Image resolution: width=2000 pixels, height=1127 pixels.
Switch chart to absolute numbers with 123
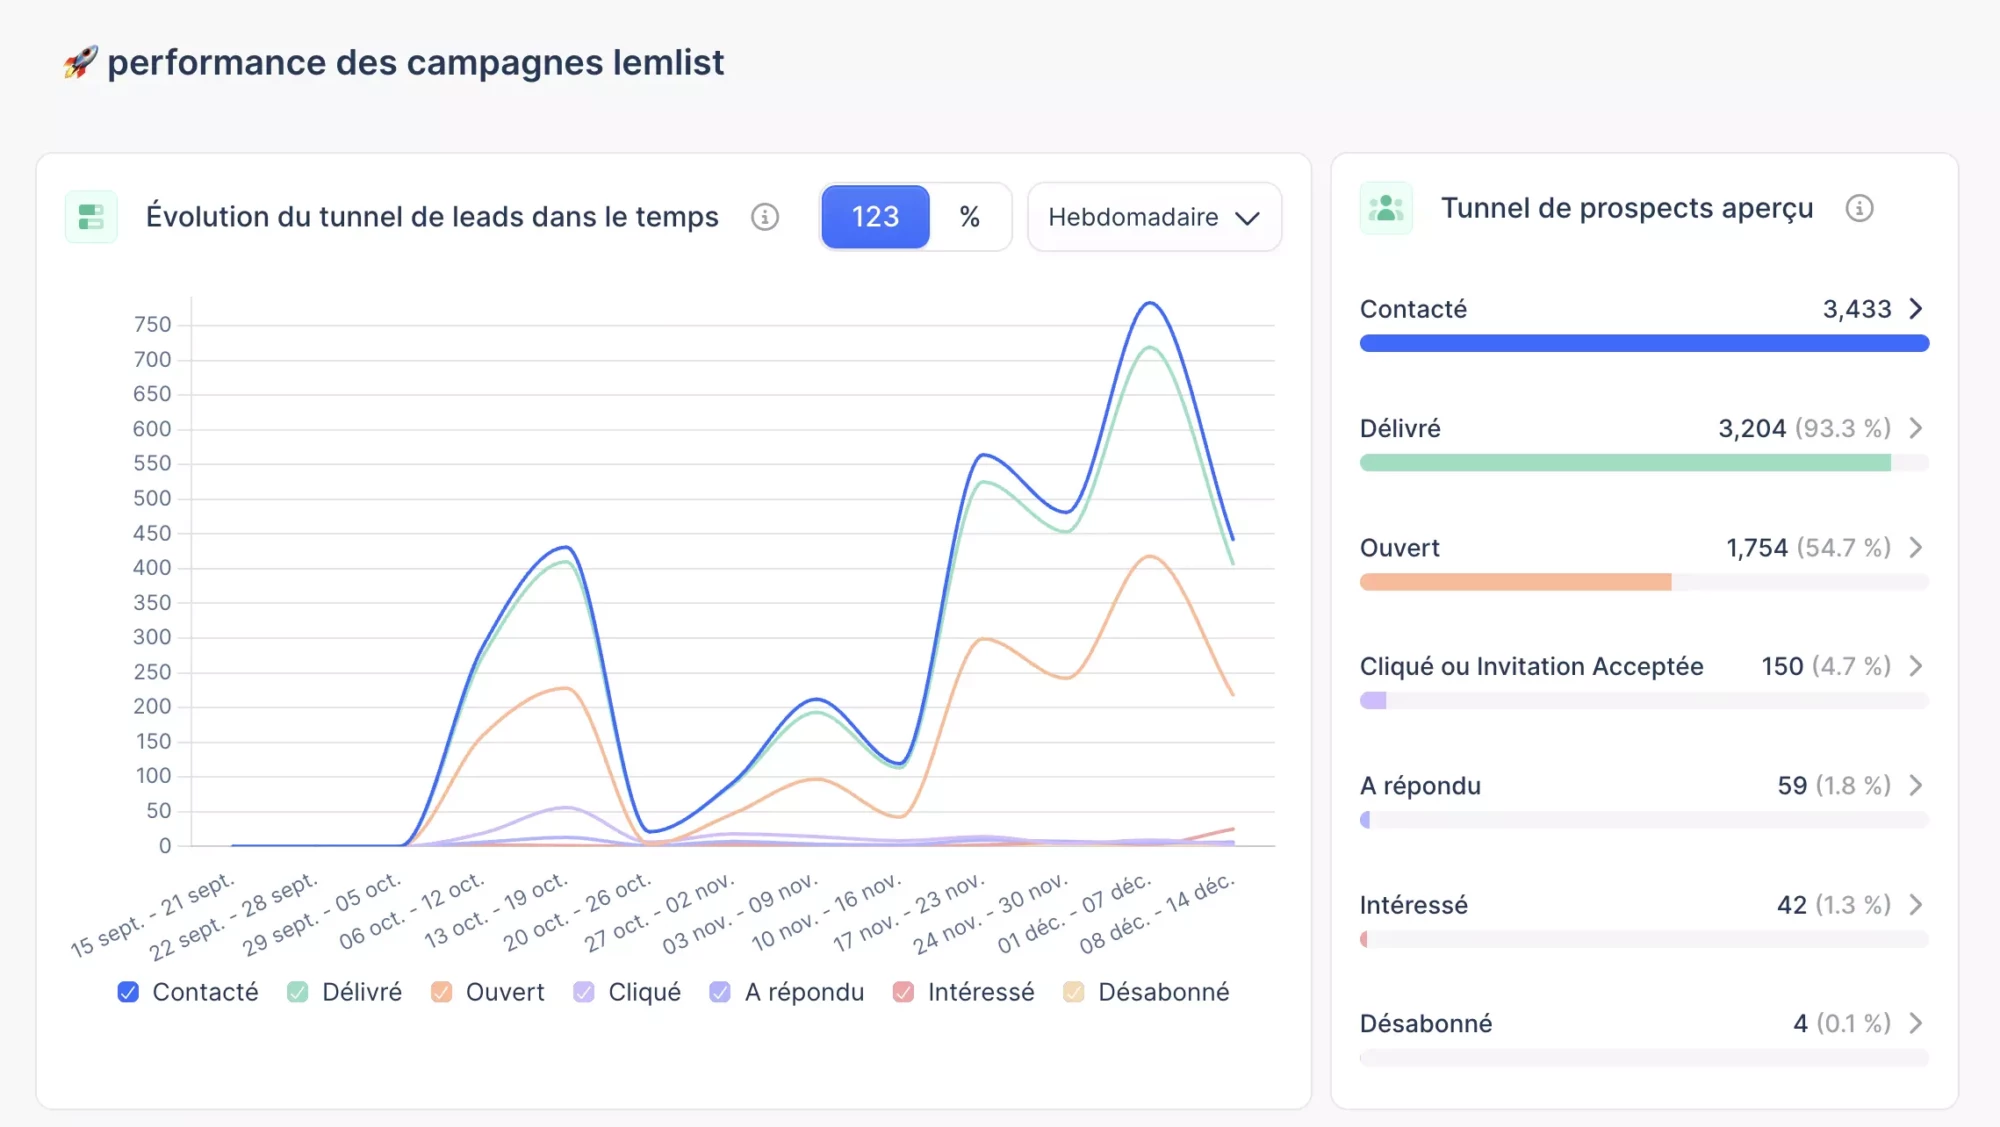click(x=875, y=217)
